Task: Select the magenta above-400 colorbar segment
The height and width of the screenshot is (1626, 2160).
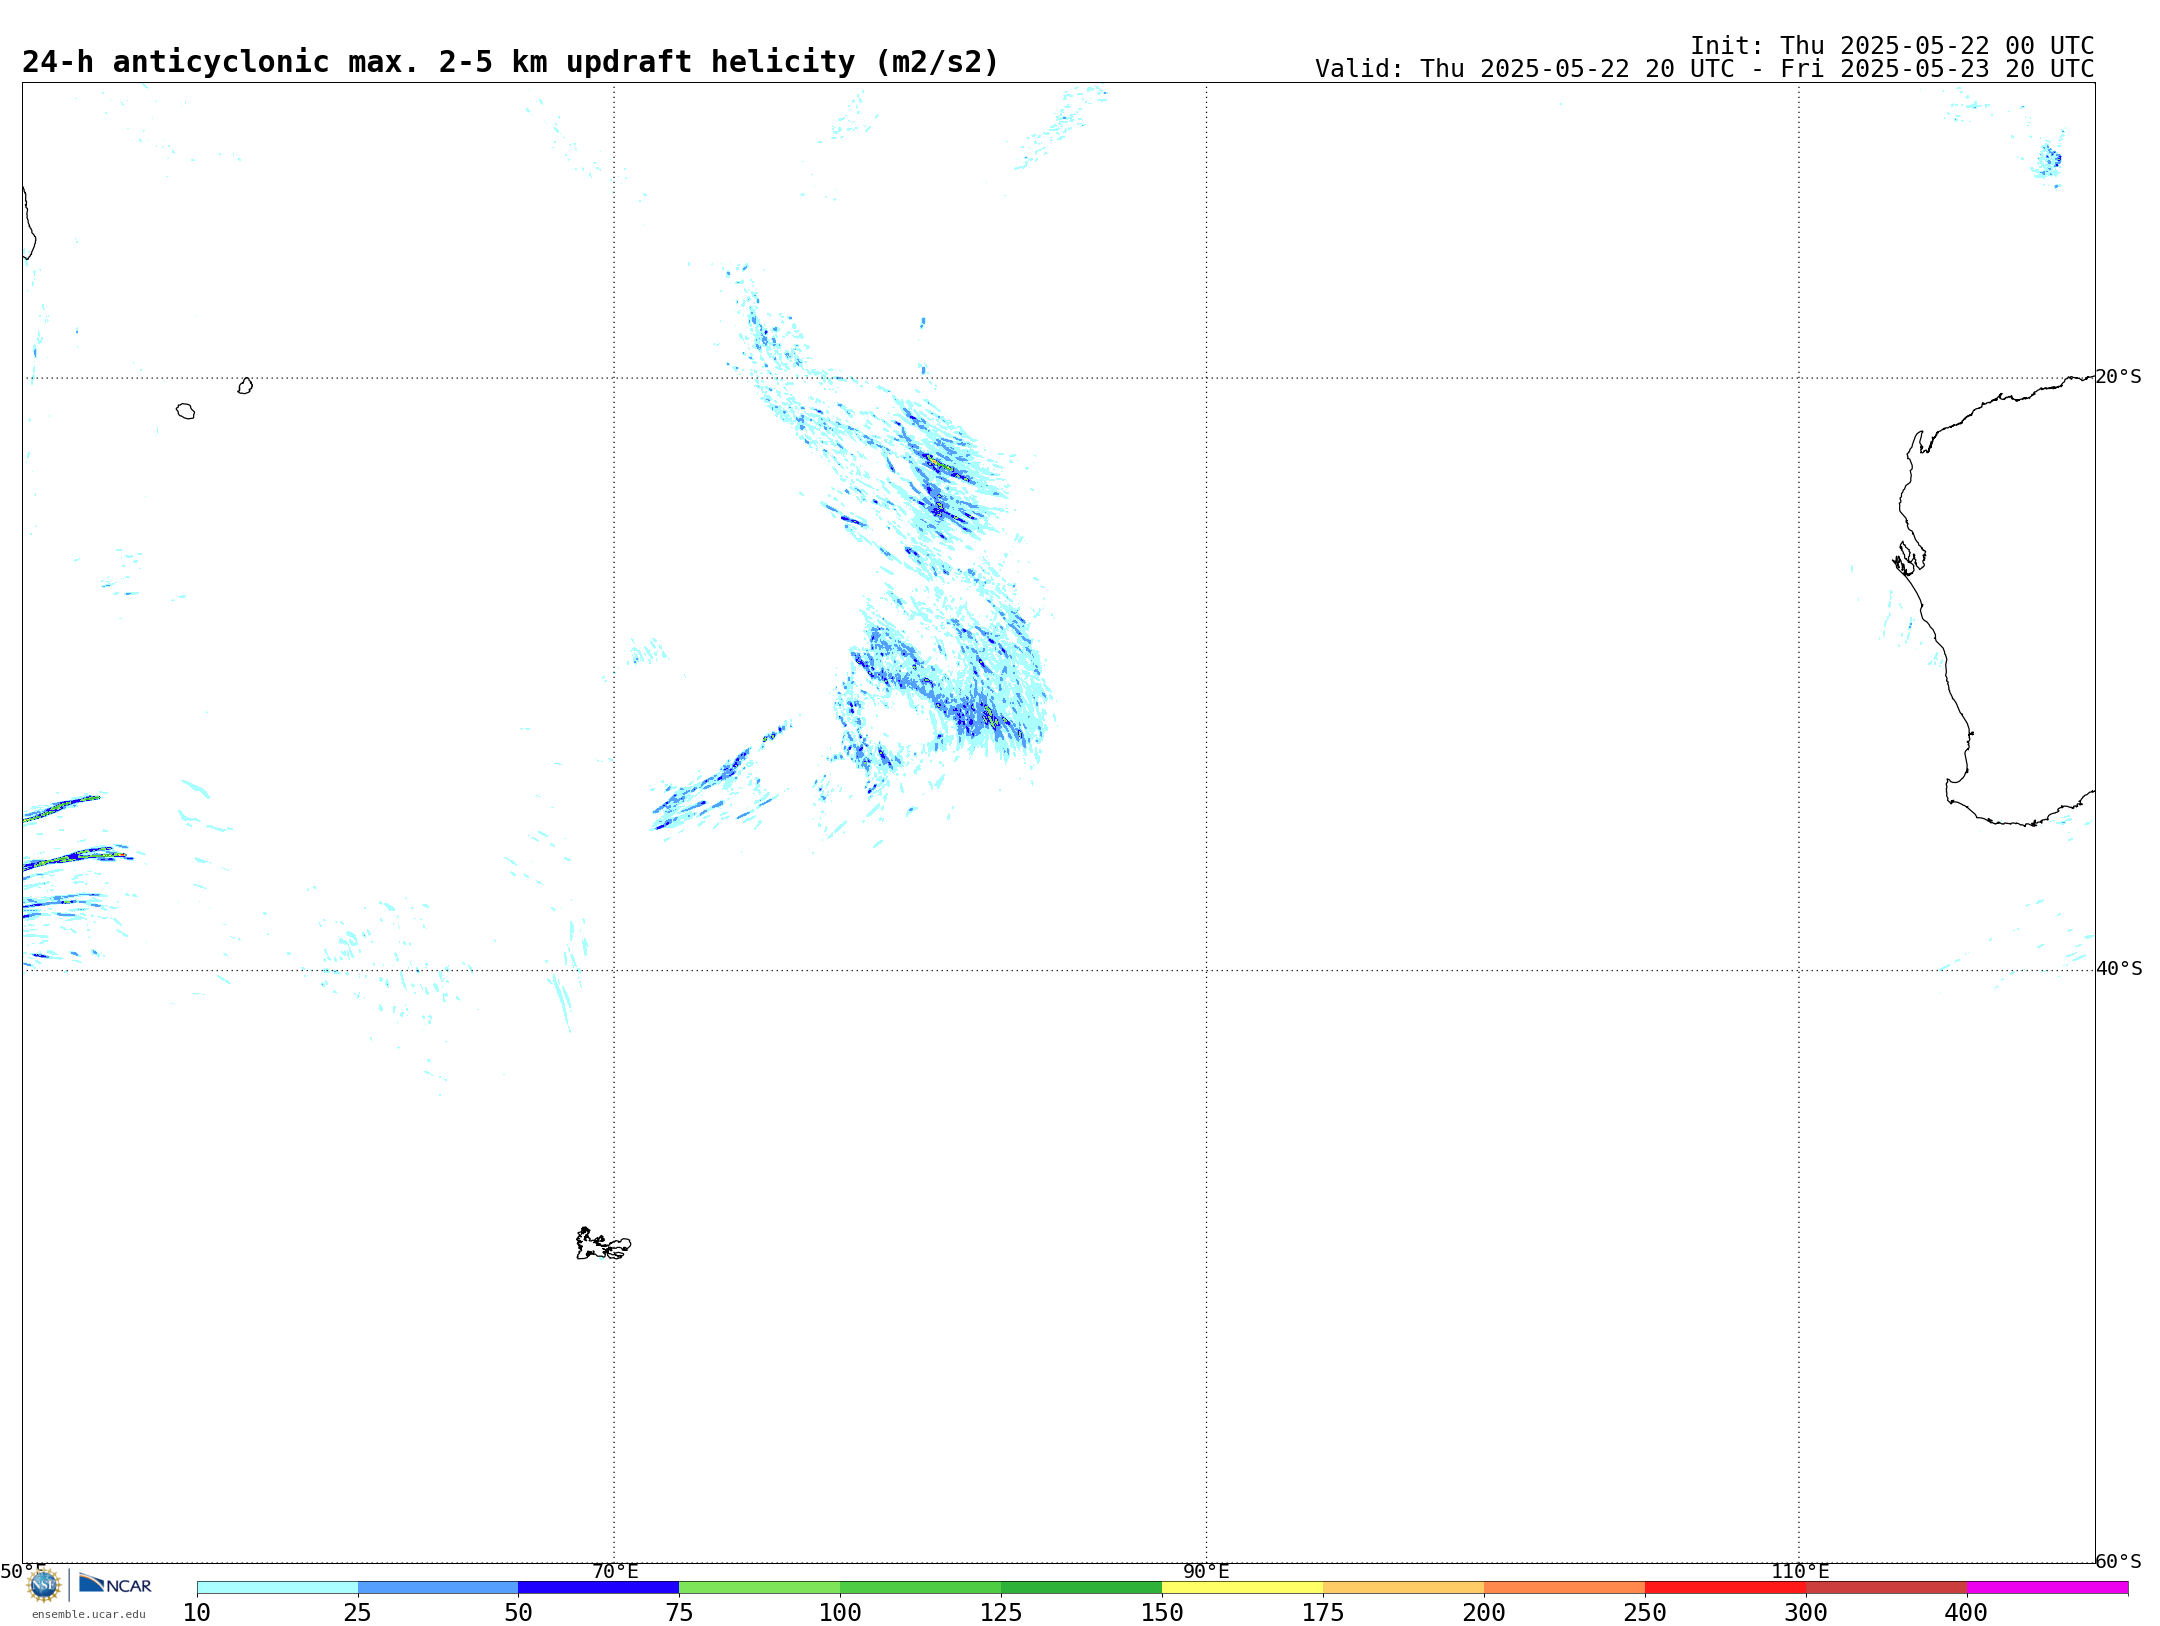Action: (2048, 1588)
